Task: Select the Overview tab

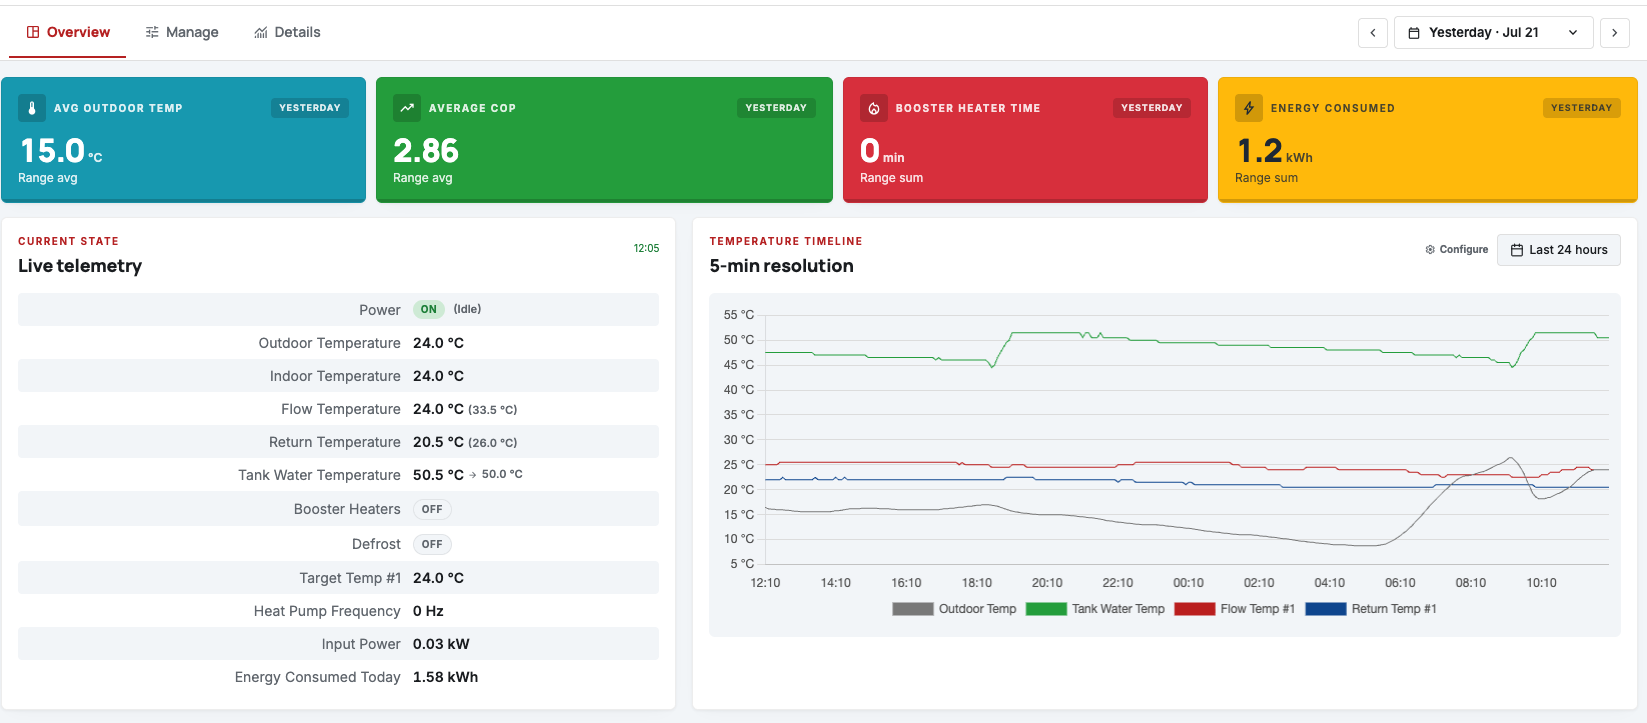Action: click(x=68, y=32)
